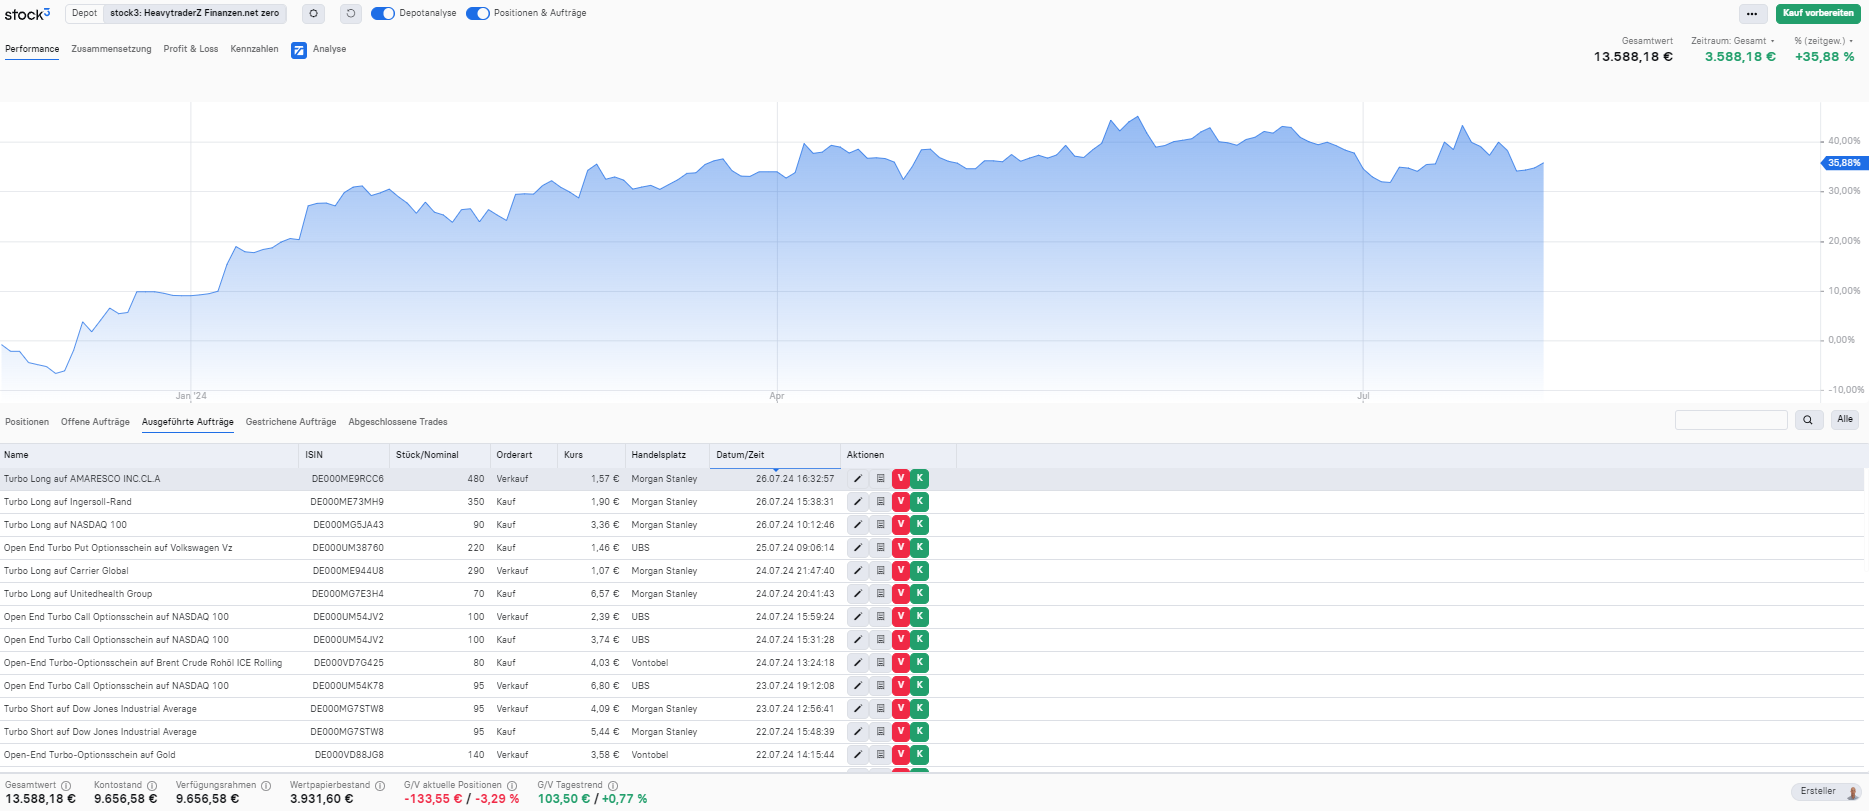Edit the Ingersoll-Rand order with pencil
This screenshot has width=1869, height=811.
[858, 502]
